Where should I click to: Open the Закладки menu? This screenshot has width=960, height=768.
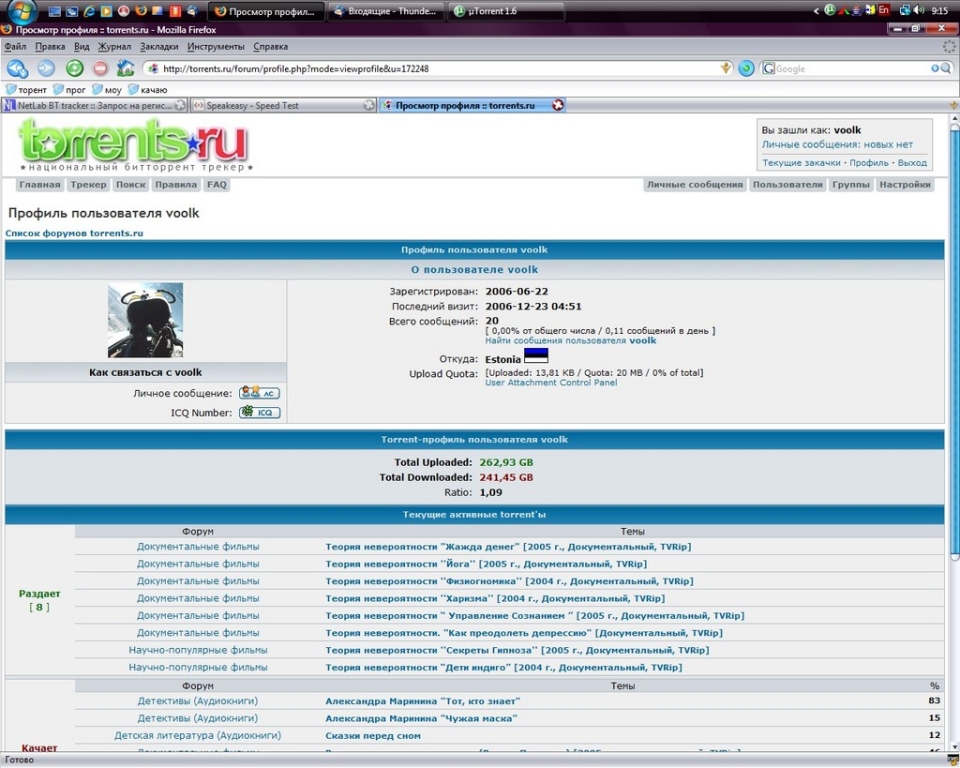[x=159, y=46]
